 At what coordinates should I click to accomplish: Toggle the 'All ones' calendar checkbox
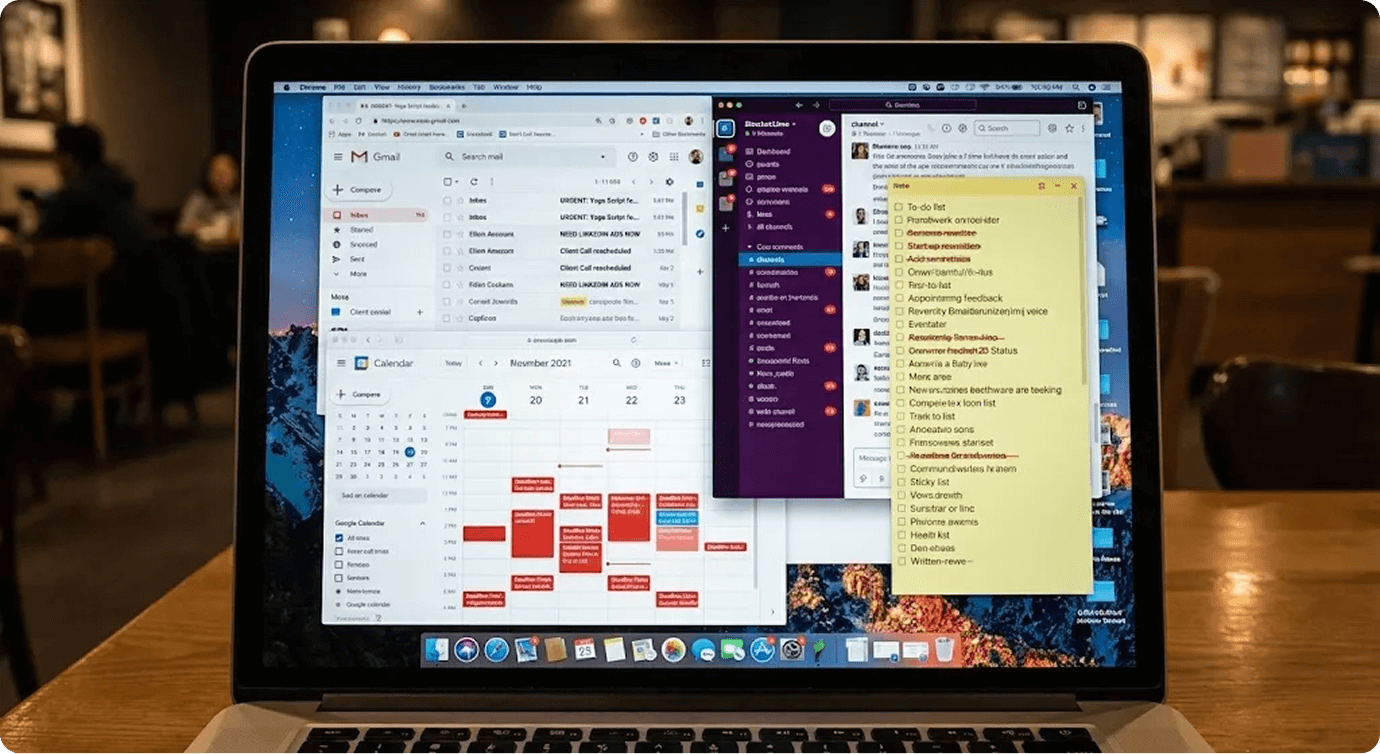(x=340, y=538)
